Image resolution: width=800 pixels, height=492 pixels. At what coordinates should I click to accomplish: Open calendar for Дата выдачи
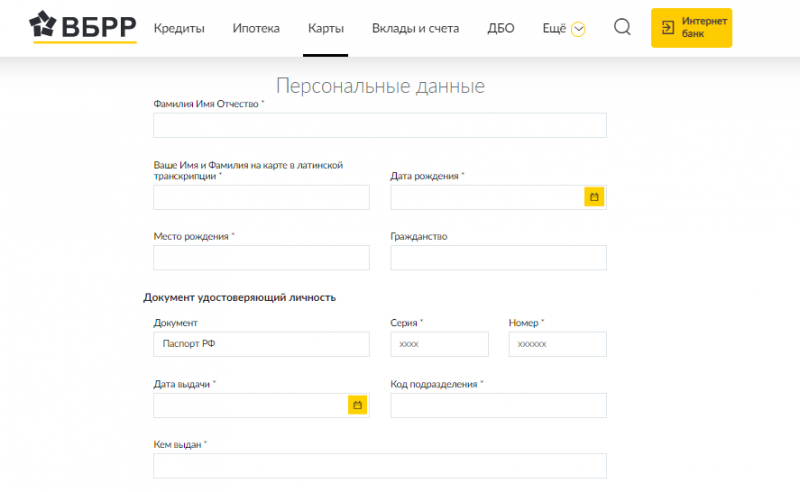pos(357,405)
